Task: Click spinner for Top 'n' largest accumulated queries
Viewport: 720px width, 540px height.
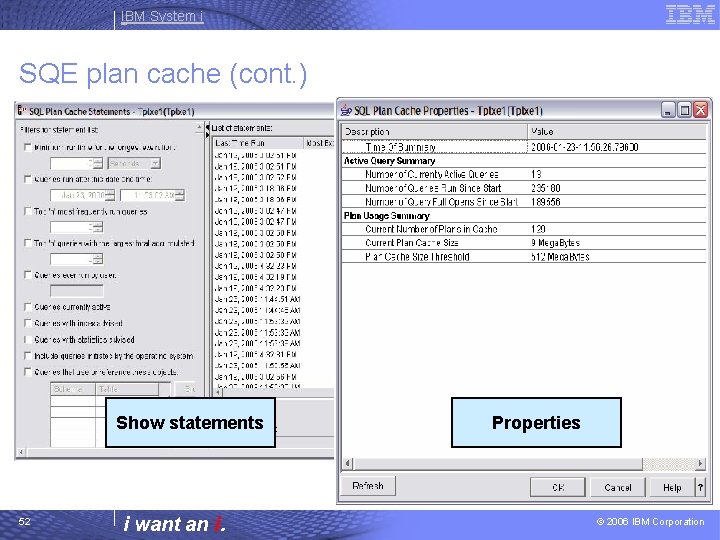Action: (98, 259)
